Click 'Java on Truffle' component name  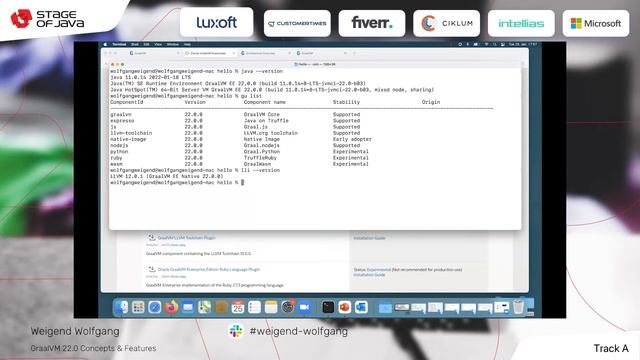[x=266, y=121]
